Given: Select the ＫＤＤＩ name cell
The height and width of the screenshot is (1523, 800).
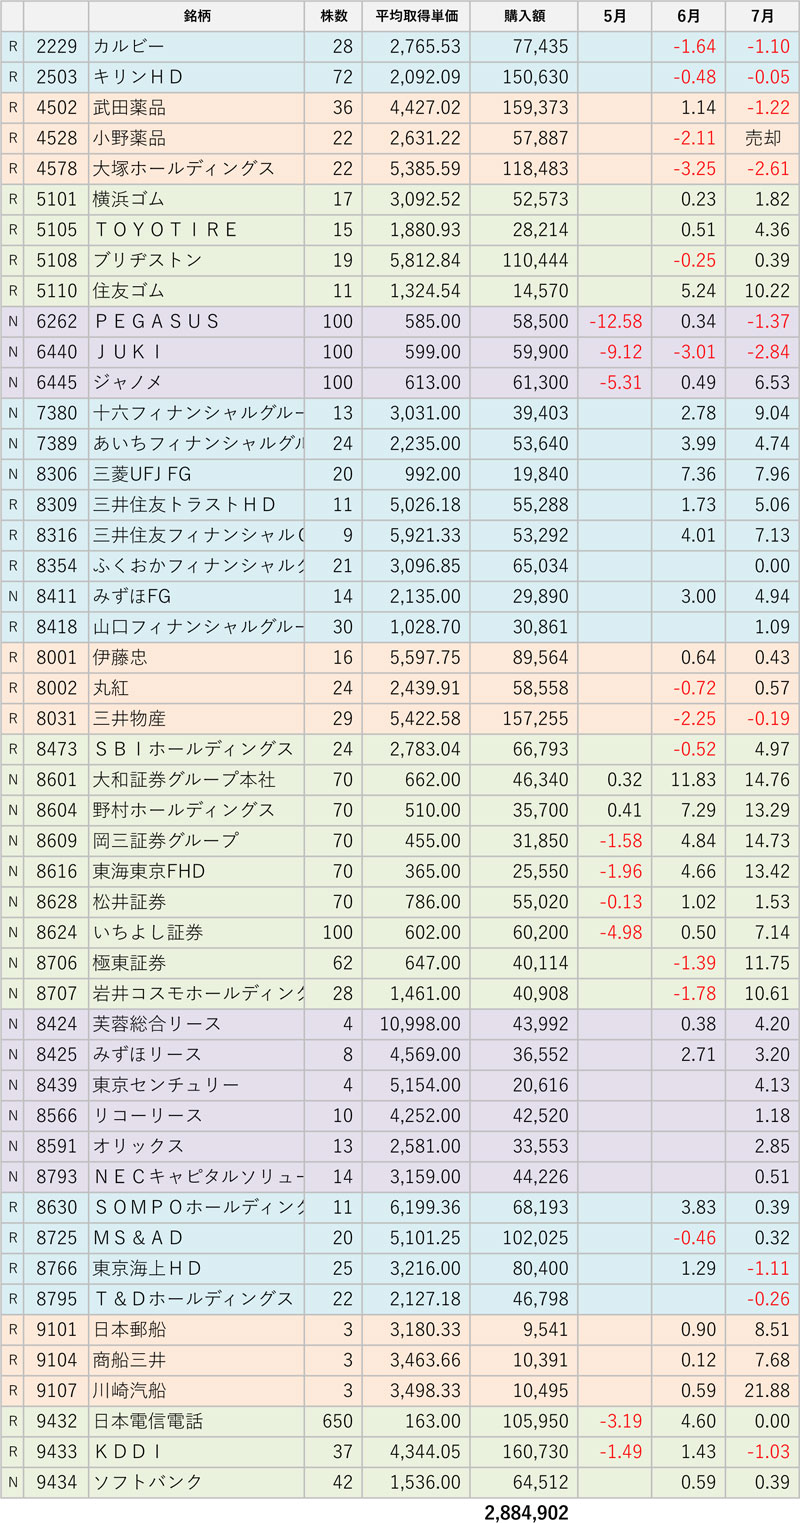Looking at the screenshot, I should 196,1451.
